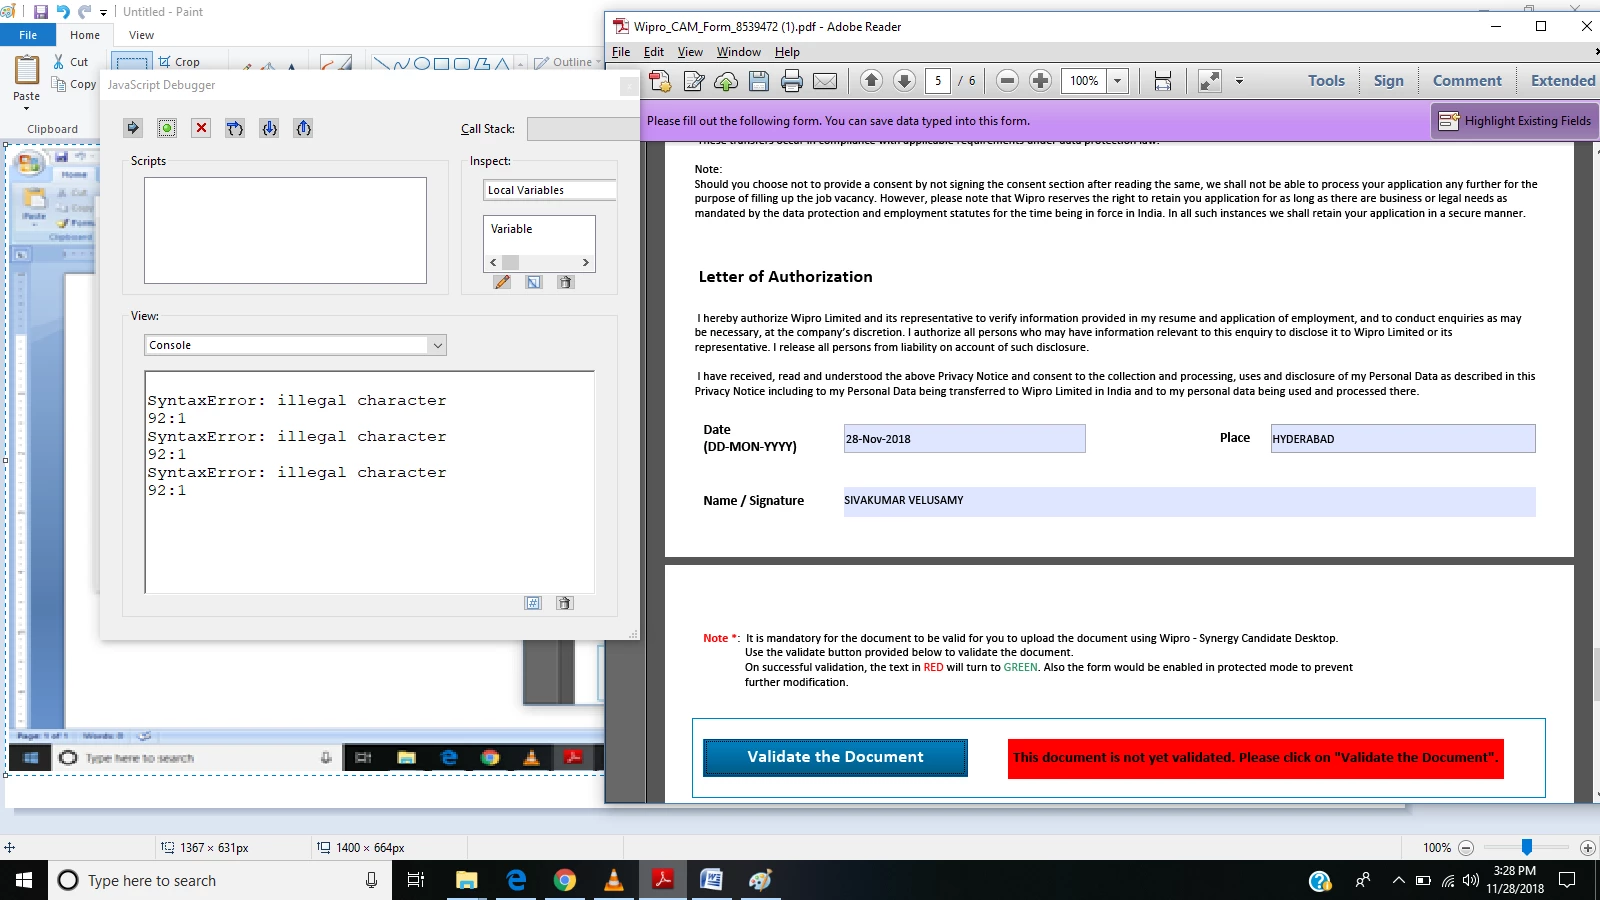
Task: Switch to the View tab in Paint
Action: click(x=141, y=35)
